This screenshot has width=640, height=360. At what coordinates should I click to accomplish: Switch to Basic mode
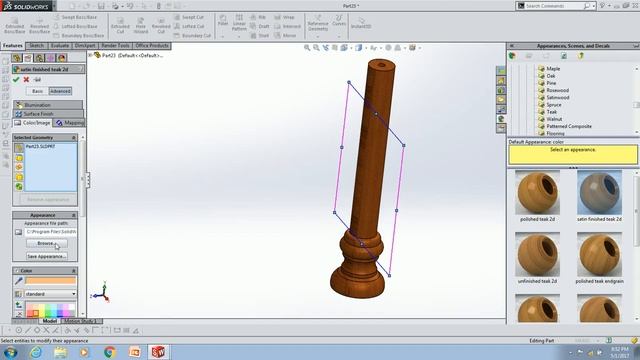pyautogui.click(x=37, y=91)
